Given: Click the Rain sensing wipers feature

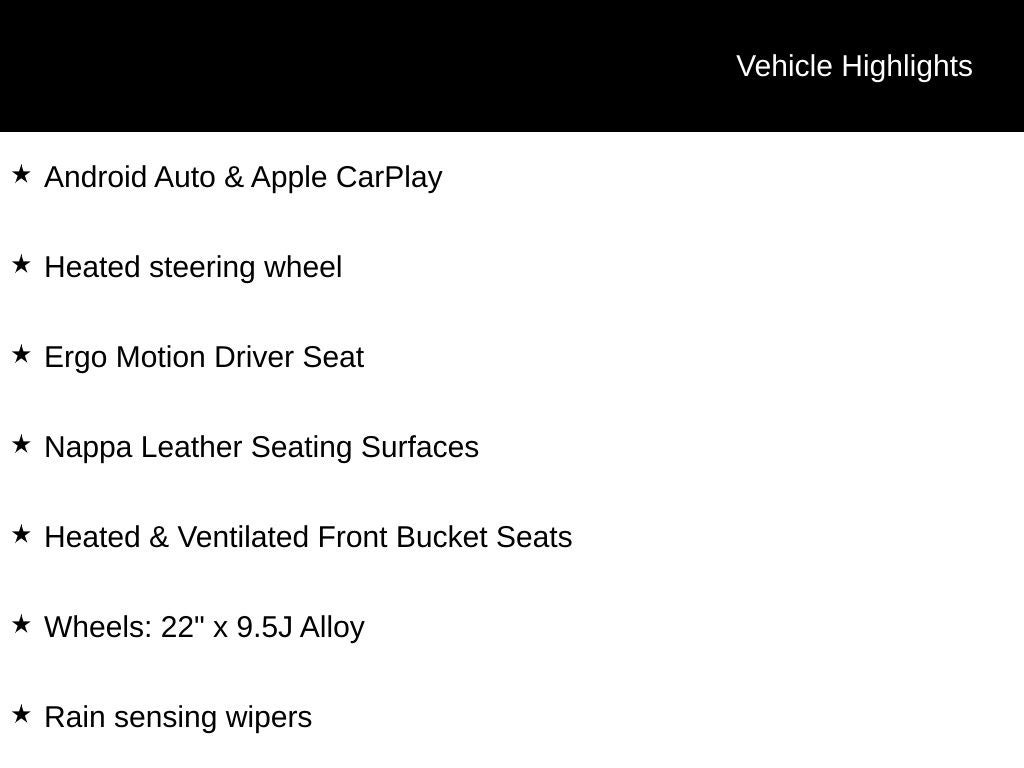Looking at the screenshot, I should (178, 717).
